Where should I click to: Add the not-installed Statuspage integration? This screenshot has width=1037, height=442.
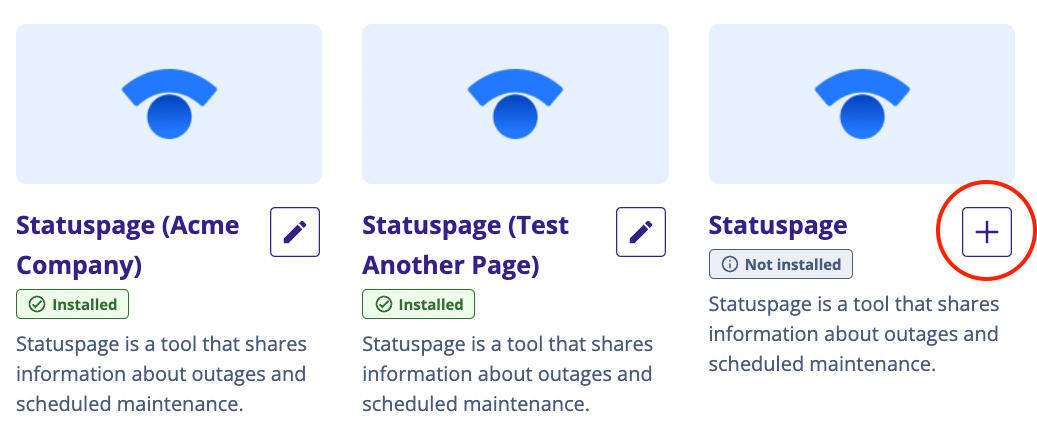tap(987, 232)
